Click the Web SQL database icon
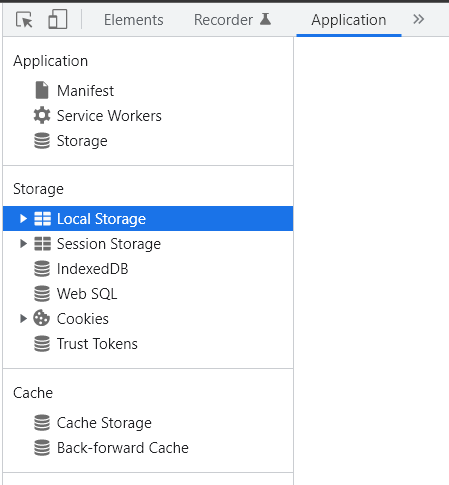The width and height of the screenshot is (449, 485). 42,294
